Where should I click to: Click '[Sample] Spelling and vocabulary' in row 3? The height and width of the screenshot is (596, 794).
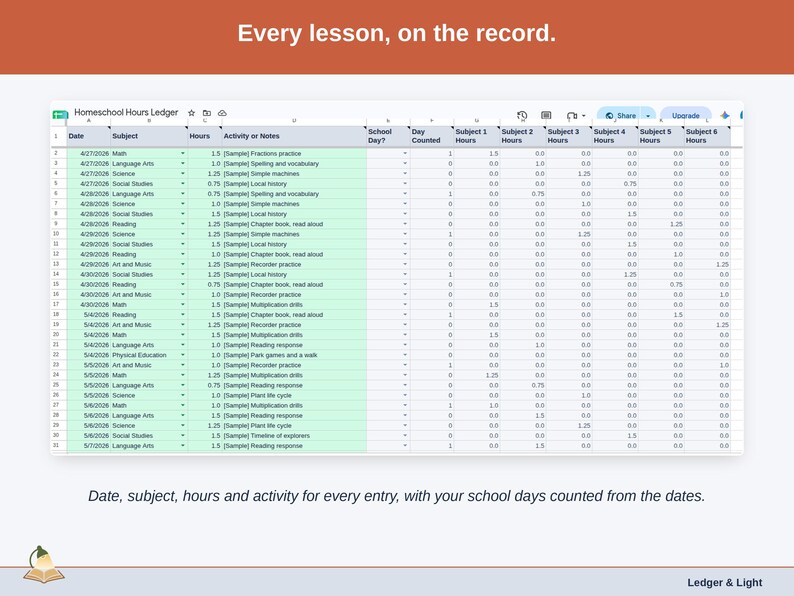pos(294,164)
